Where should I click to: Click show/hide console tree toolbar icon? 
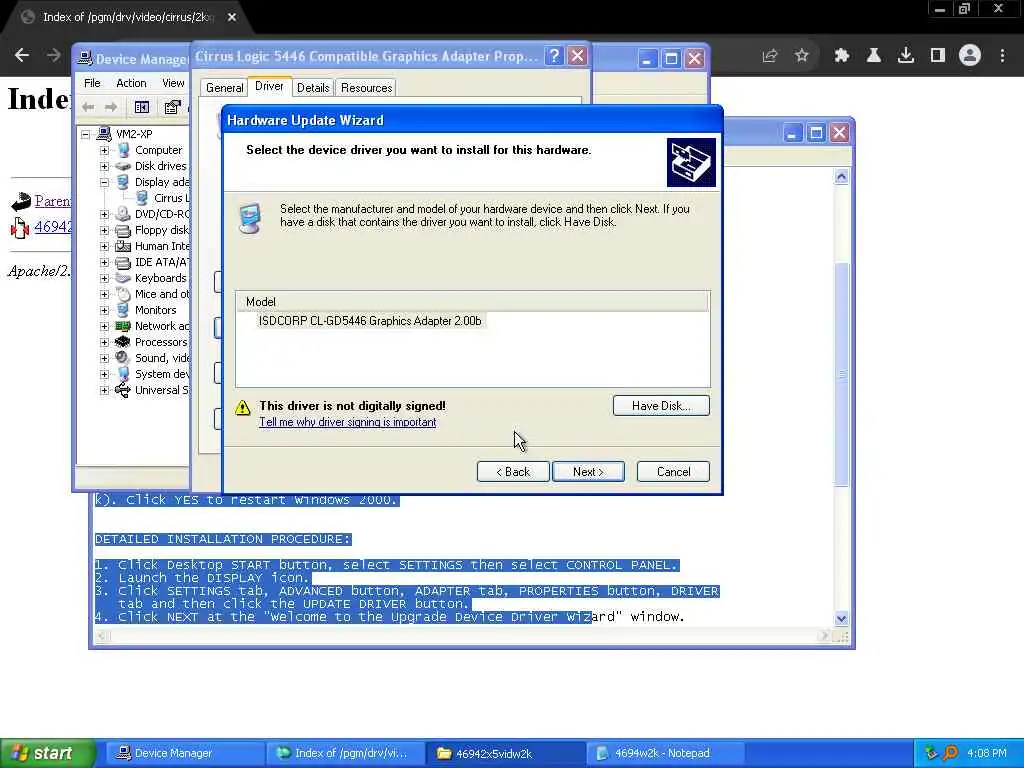(x=142, y=107)
